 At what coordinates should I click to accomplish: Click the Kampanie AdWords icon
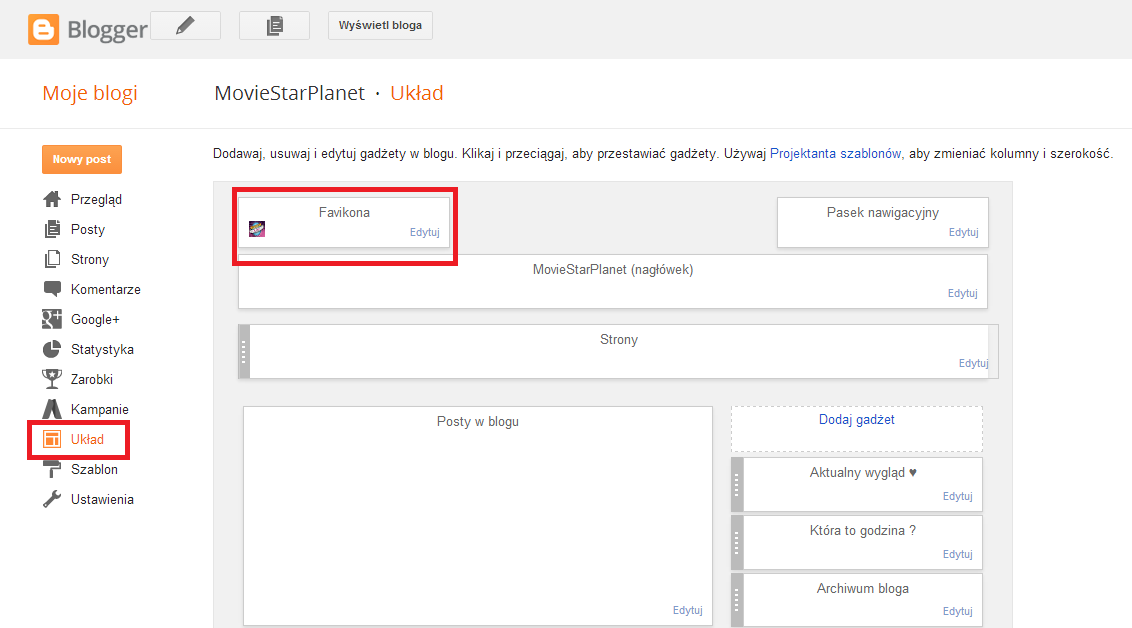tap(52, 409)
